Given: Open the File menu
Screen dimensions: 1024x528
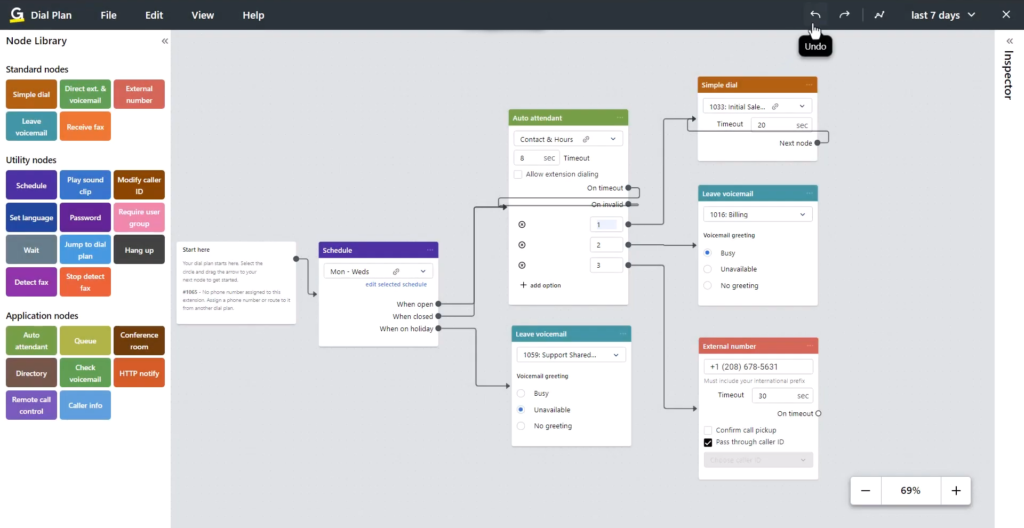Looking at the screenshot, I should point(109,15).
